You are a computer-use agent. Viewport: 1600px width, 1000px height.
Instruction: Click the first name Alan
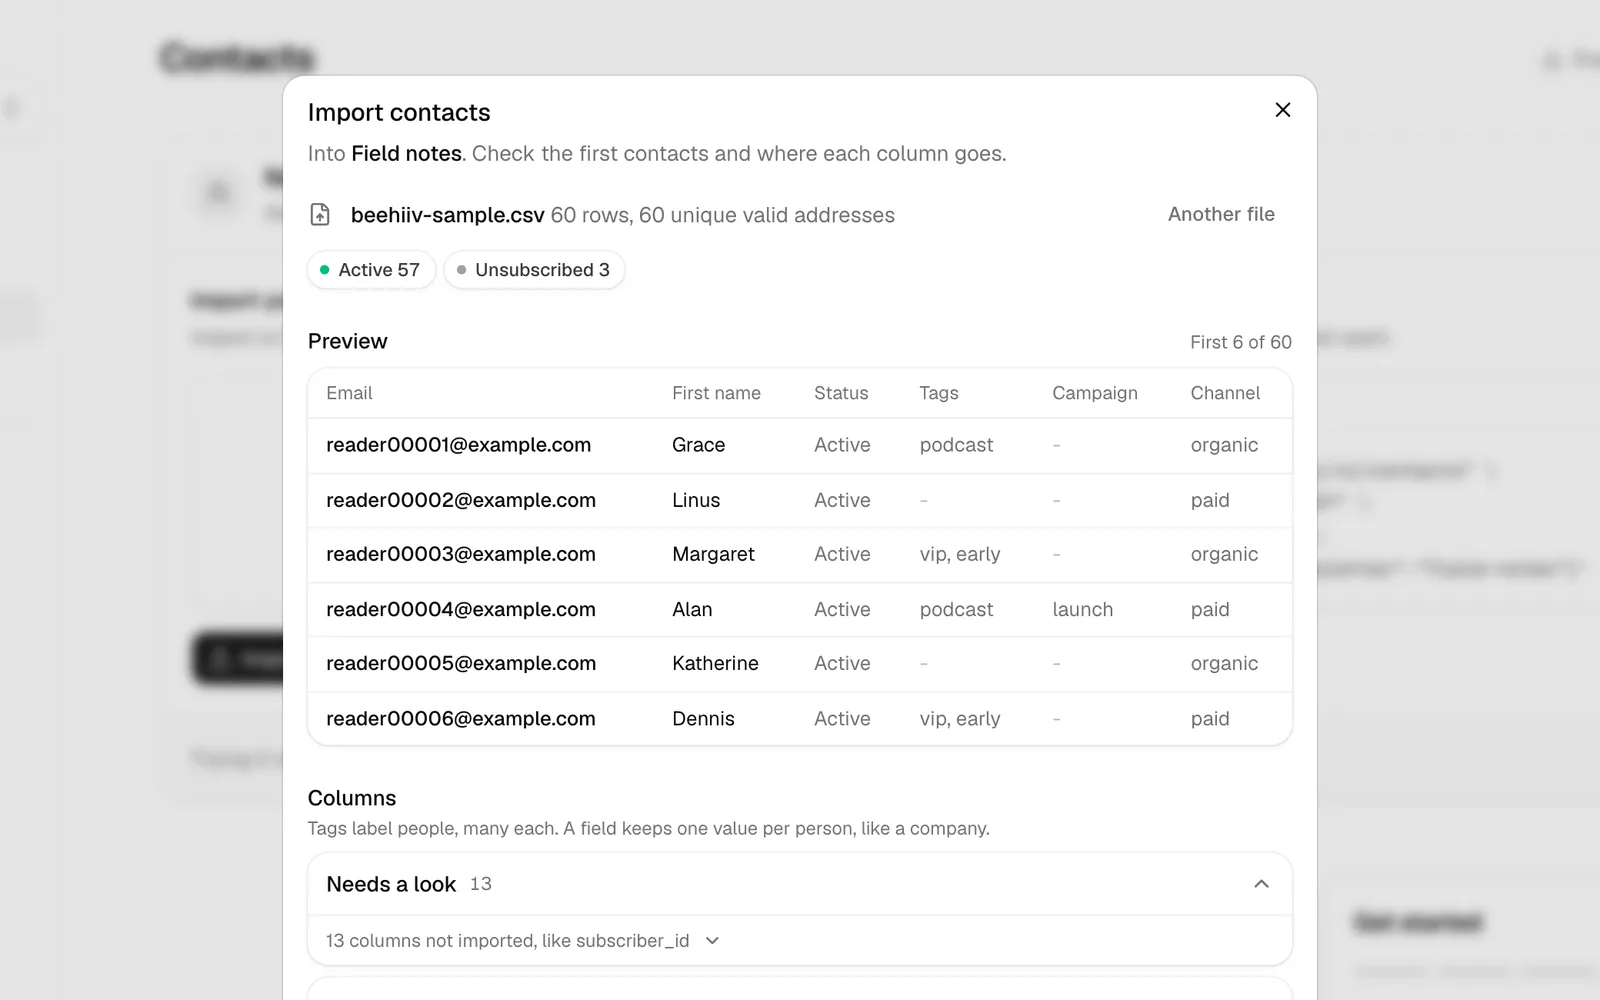692,609
